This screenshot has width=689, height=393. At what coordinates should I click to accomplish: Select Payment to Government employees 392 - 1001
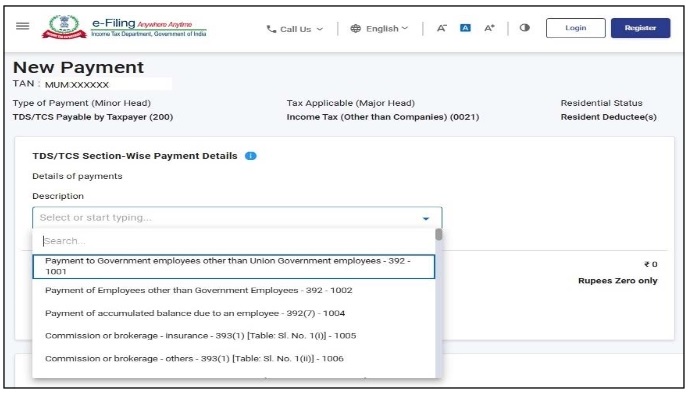point(233,266)
